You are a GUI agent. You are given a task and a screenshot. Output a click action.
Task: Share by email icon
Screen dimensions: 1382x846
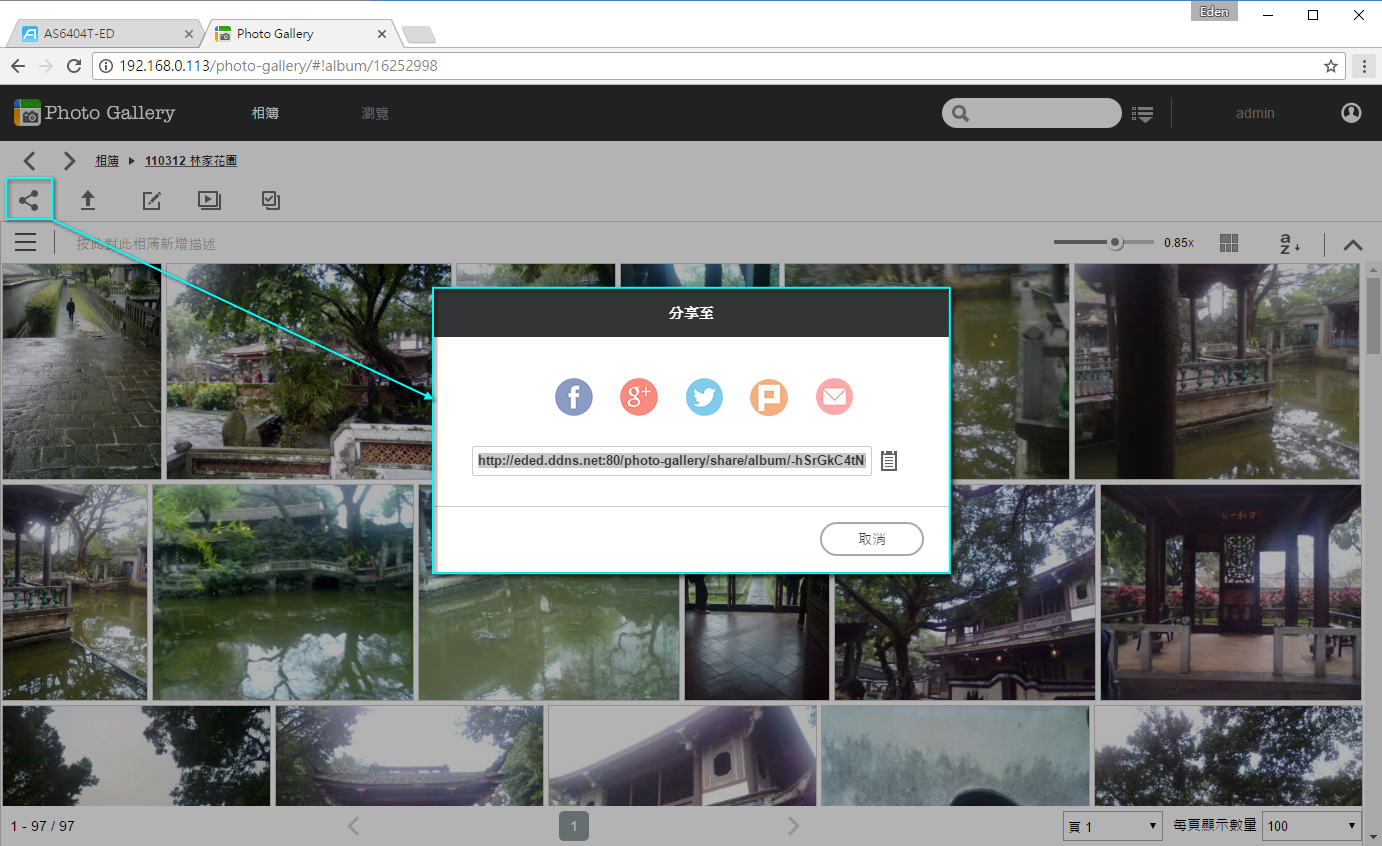834,397
